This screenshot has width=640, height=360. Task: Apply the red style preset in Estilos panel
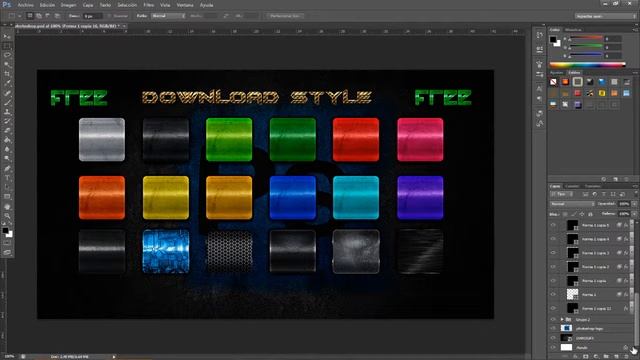[578, 93]
